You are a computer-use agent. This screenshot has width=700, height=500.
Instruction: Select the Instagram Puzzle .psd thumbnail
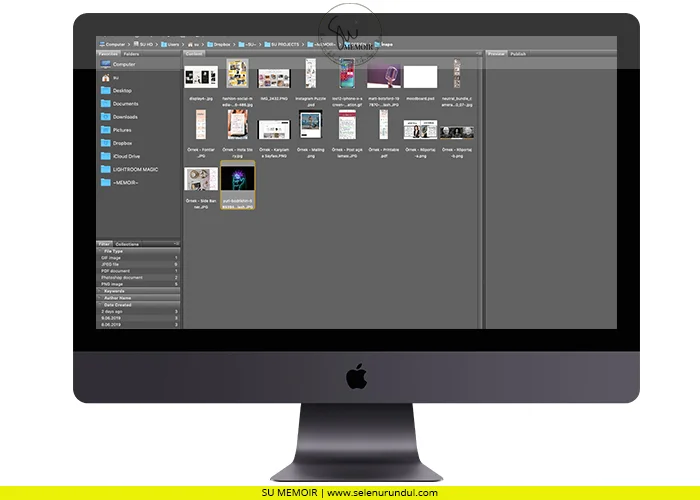pos(311,73)
